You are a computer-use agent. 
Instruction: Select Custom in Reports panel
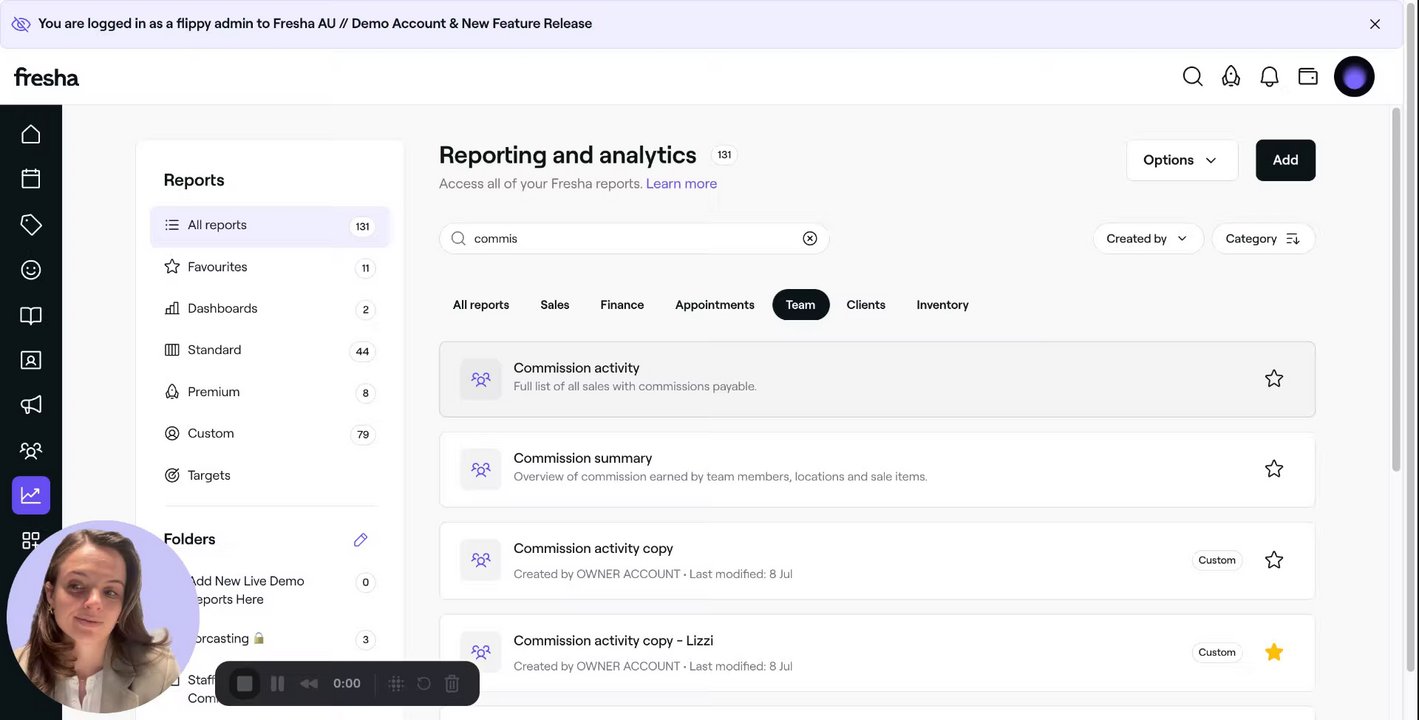tap(270, 434)
